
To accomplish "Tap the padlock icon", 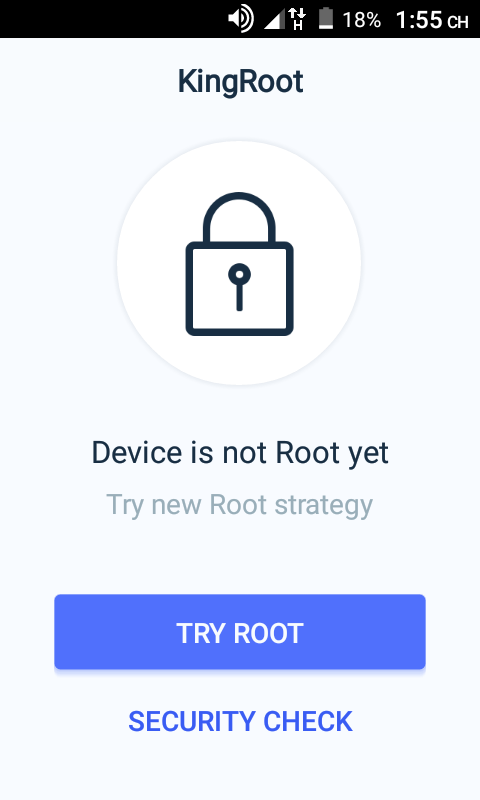I will (x=239, y=264).
